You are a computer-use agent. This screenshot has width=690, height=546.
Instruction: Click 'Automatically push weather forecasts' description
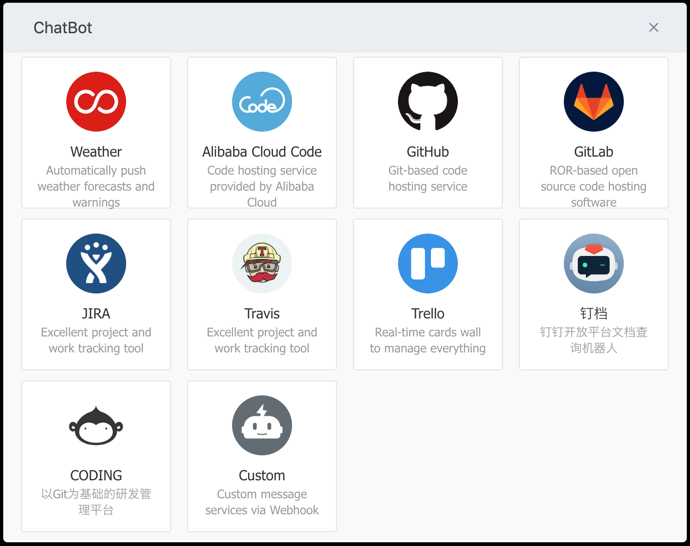[x=96, y=186]
